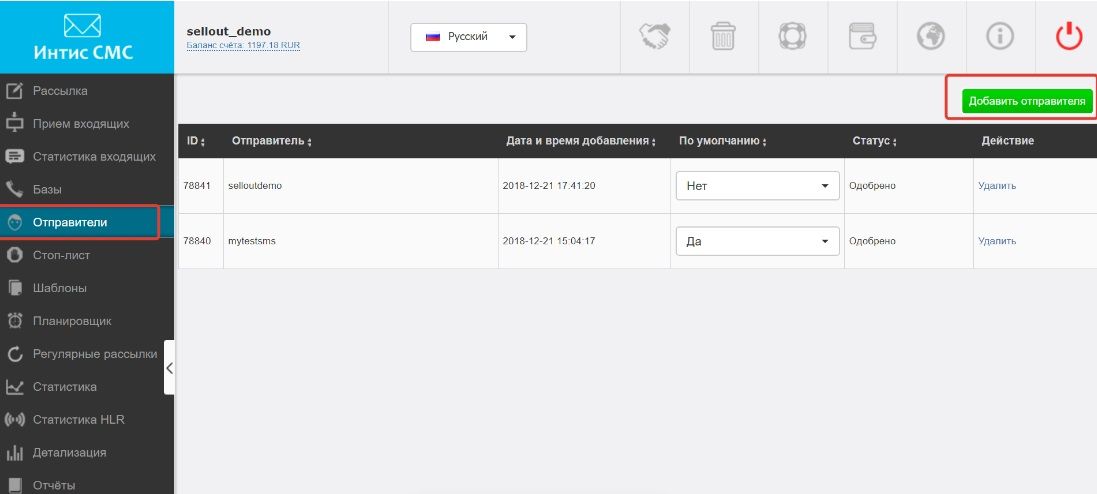The height and width of the screenshot is (494, 1097).
Task: Click the Действие column header
Action: [x=1007, y=141]
